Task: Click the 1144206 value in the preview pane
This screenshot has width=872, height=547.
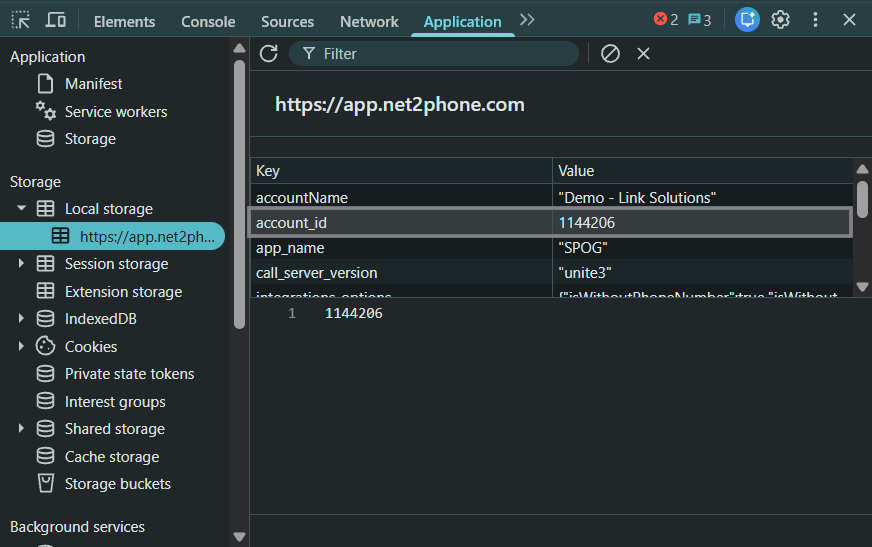Action: click(x=354, y=314)
